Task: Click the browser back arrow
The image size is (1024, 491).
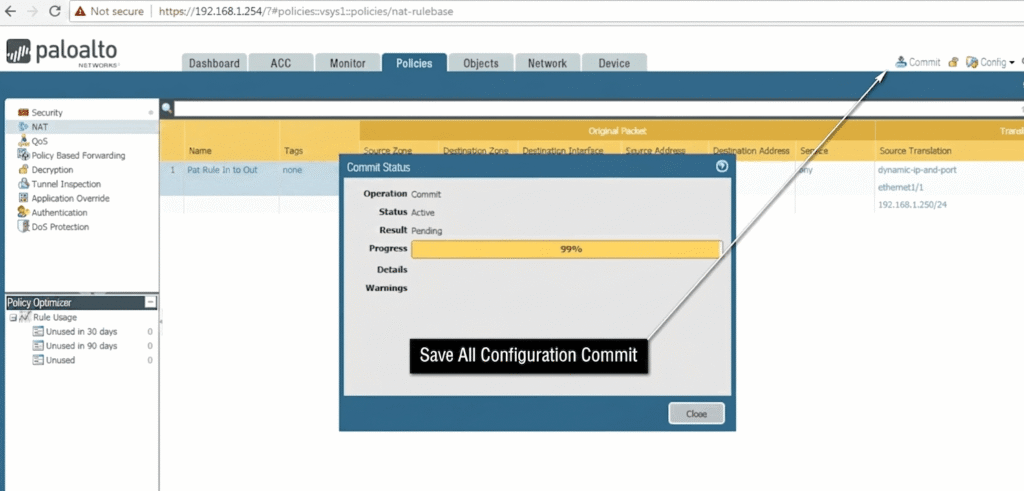Action: [10, 11]
